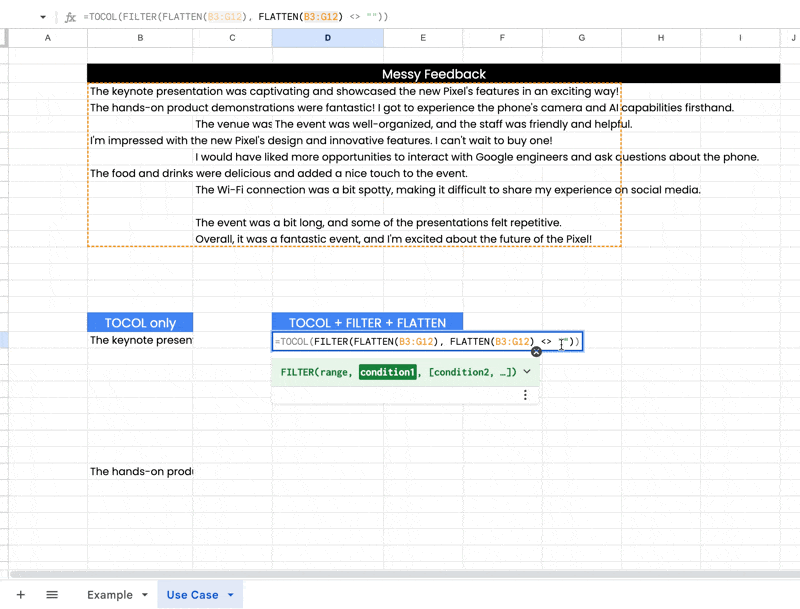Click the 'more opportunities to interact' feedback cell
This screenshot has height=609, width=800.
477,157
